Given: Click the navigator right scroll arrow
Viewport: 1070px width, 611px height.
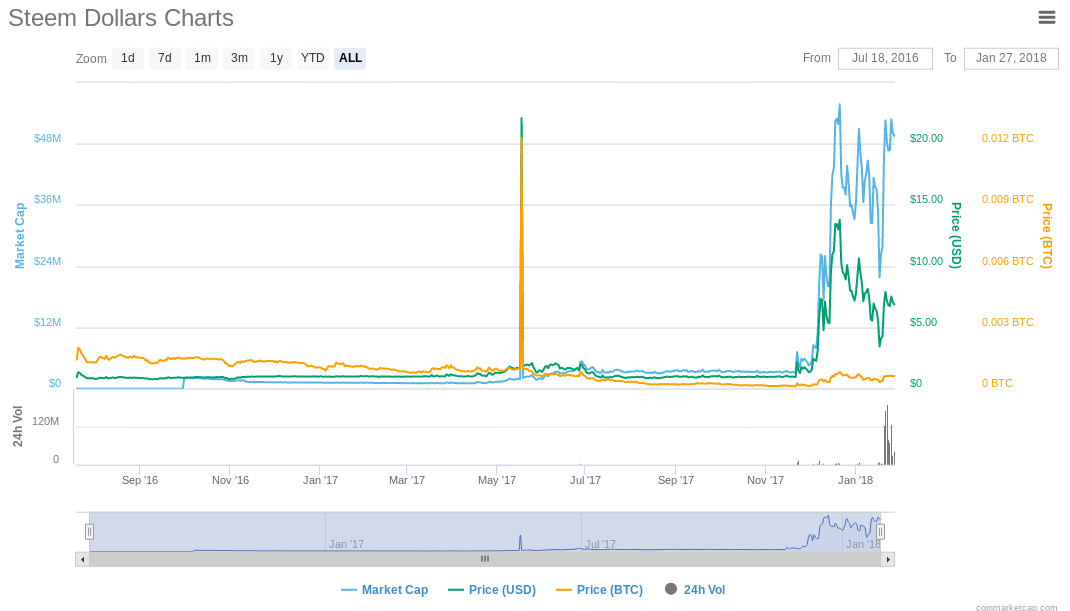Looking at the screenshot, I should click(x=888, y=559).
